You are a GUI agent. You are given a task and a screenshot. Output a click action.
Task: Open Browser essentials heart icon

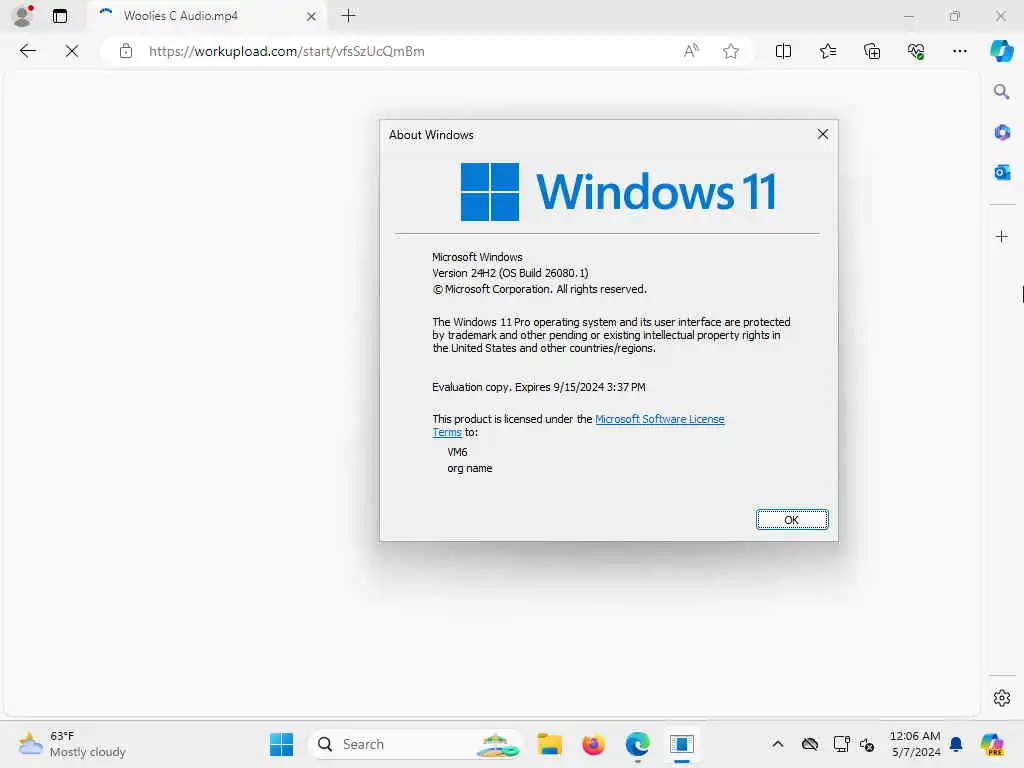(x=916, y=51)
